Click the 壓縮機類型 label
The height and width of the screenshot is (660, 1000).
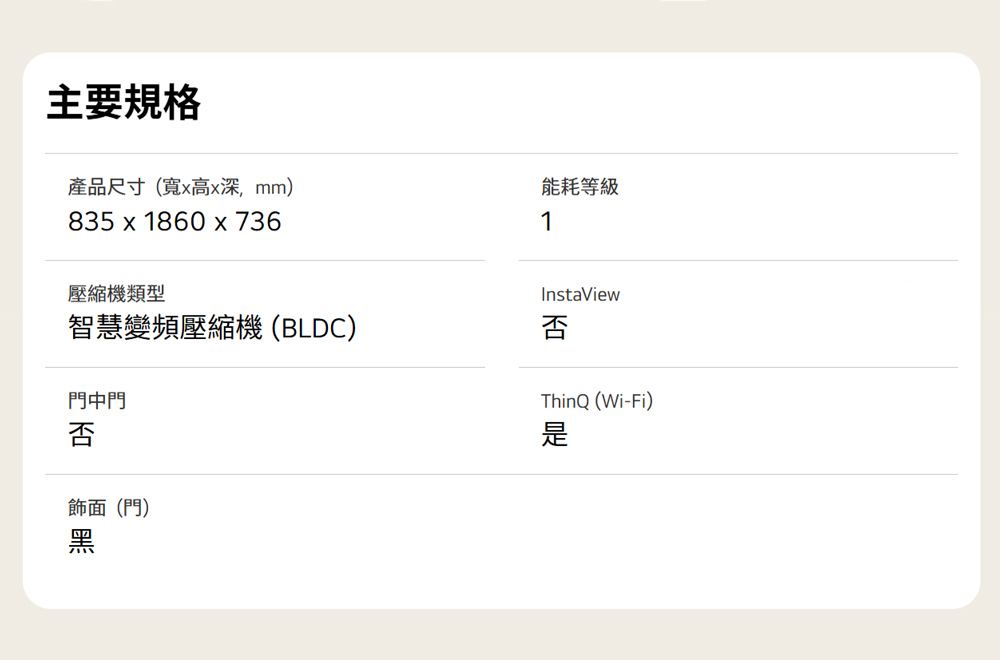pyautogui.click(x=117, y=294)
